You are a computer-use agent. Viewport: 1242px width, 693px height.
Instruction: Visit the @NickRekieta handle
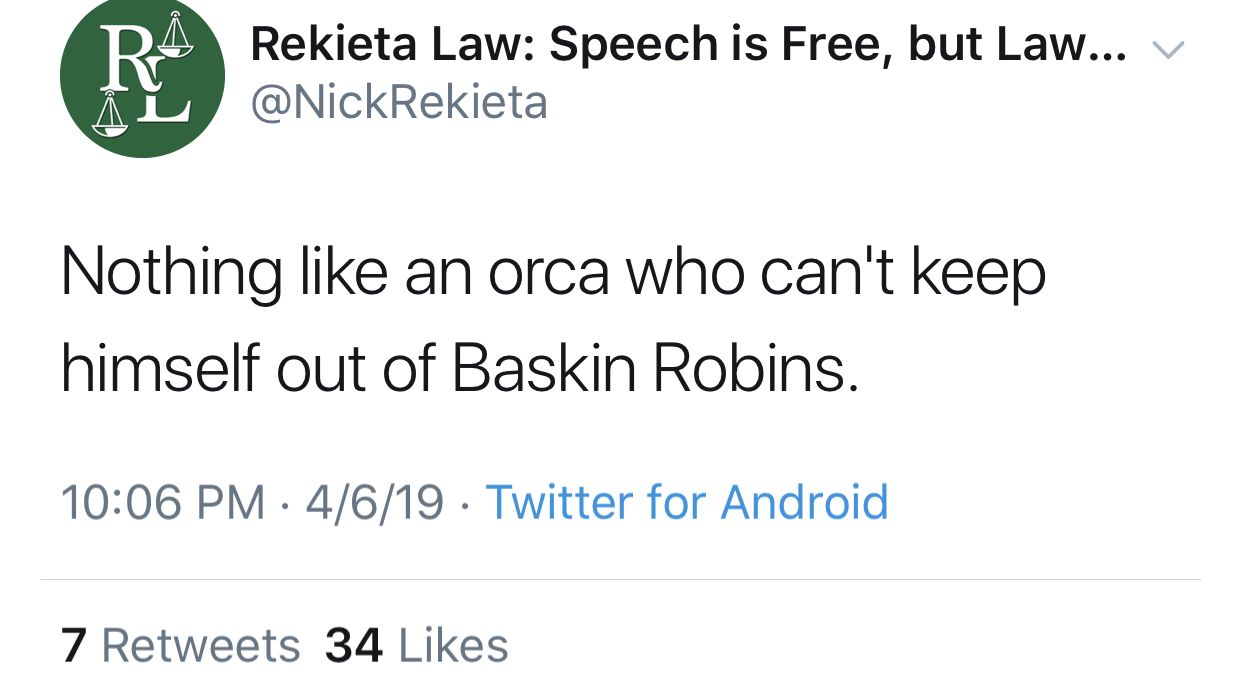pos(398,102)
